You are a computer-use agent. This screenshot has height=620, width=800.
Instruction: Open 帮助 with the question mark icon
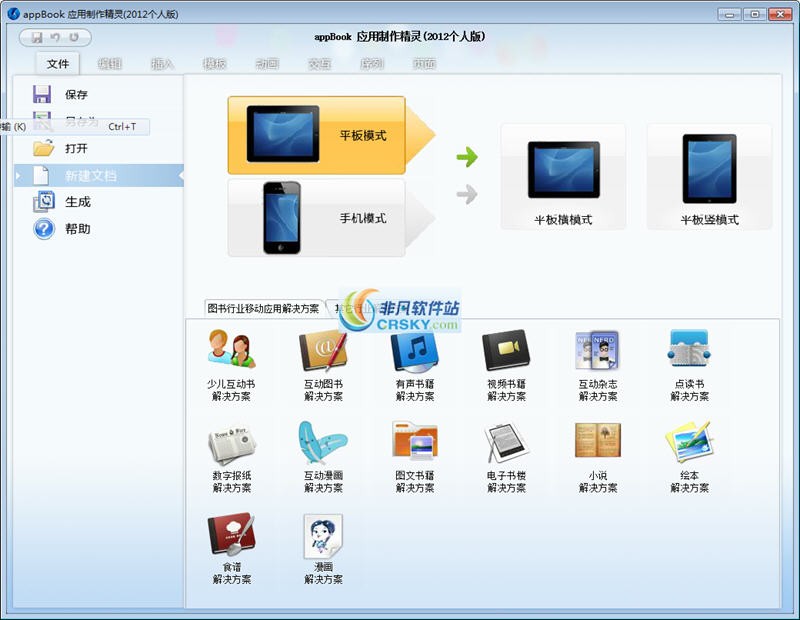pos(98,229)
